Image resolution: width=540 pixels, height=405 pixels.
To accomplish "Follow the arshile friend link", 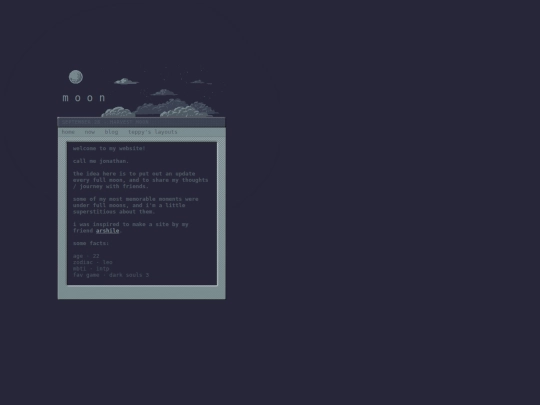I will pos(107,231).
